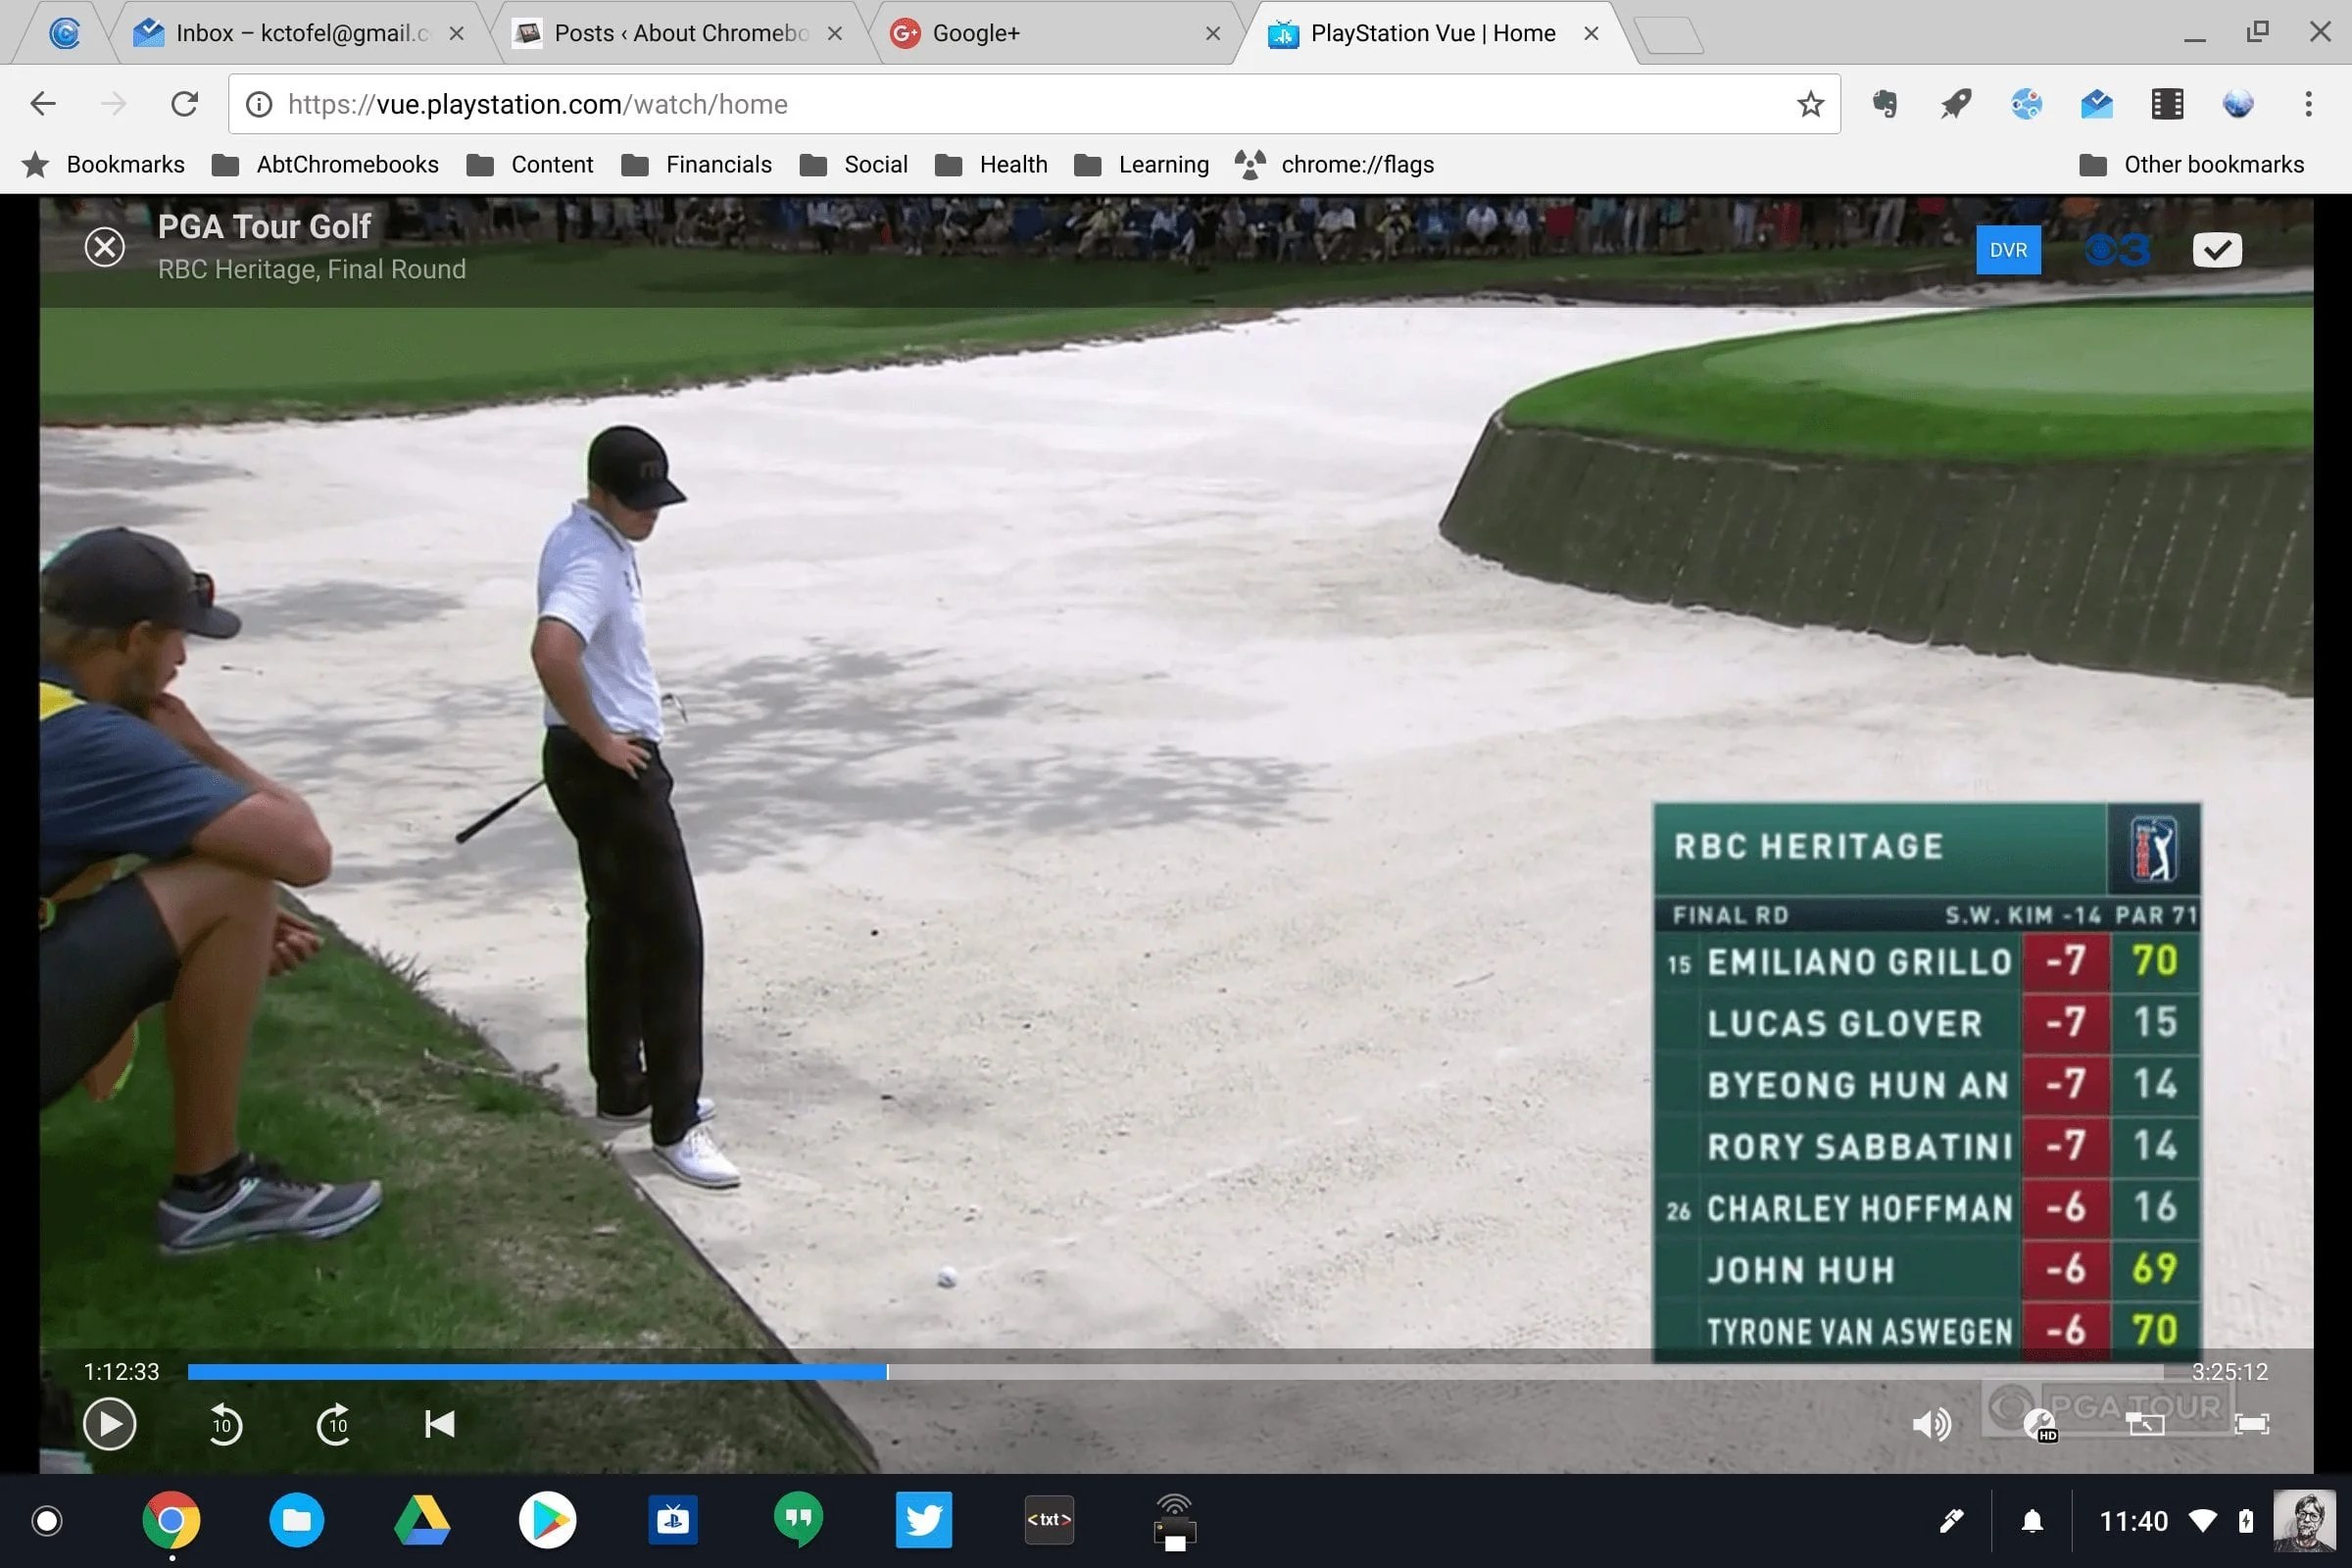Viewport: 2352px width, 1568px height.
Task: Jump back to start of recording
Action: (x=439, y=1424)
